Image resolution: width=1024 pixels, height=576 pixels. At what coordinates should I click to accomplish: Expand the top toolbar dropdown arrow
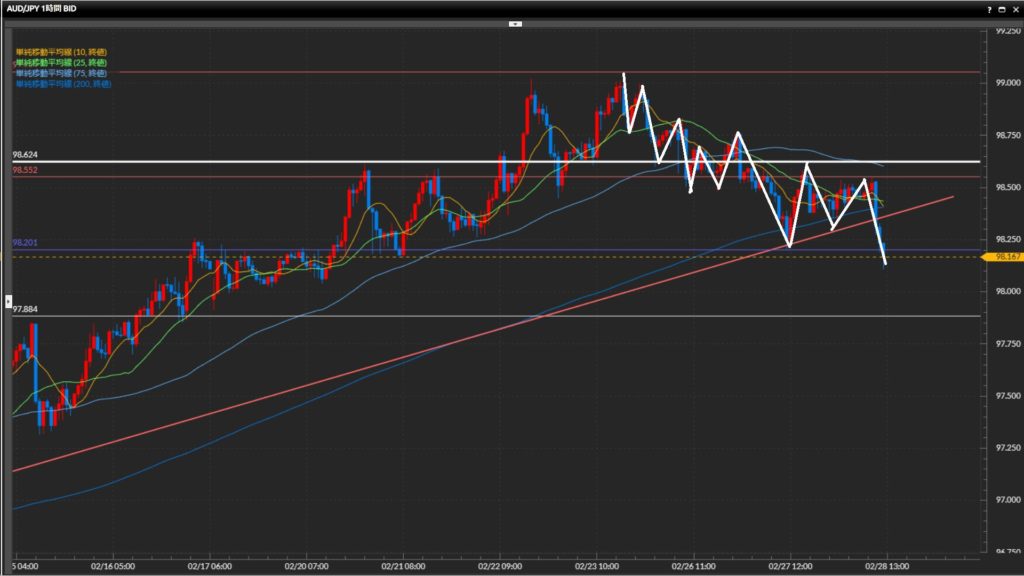[x=515, y=22]
